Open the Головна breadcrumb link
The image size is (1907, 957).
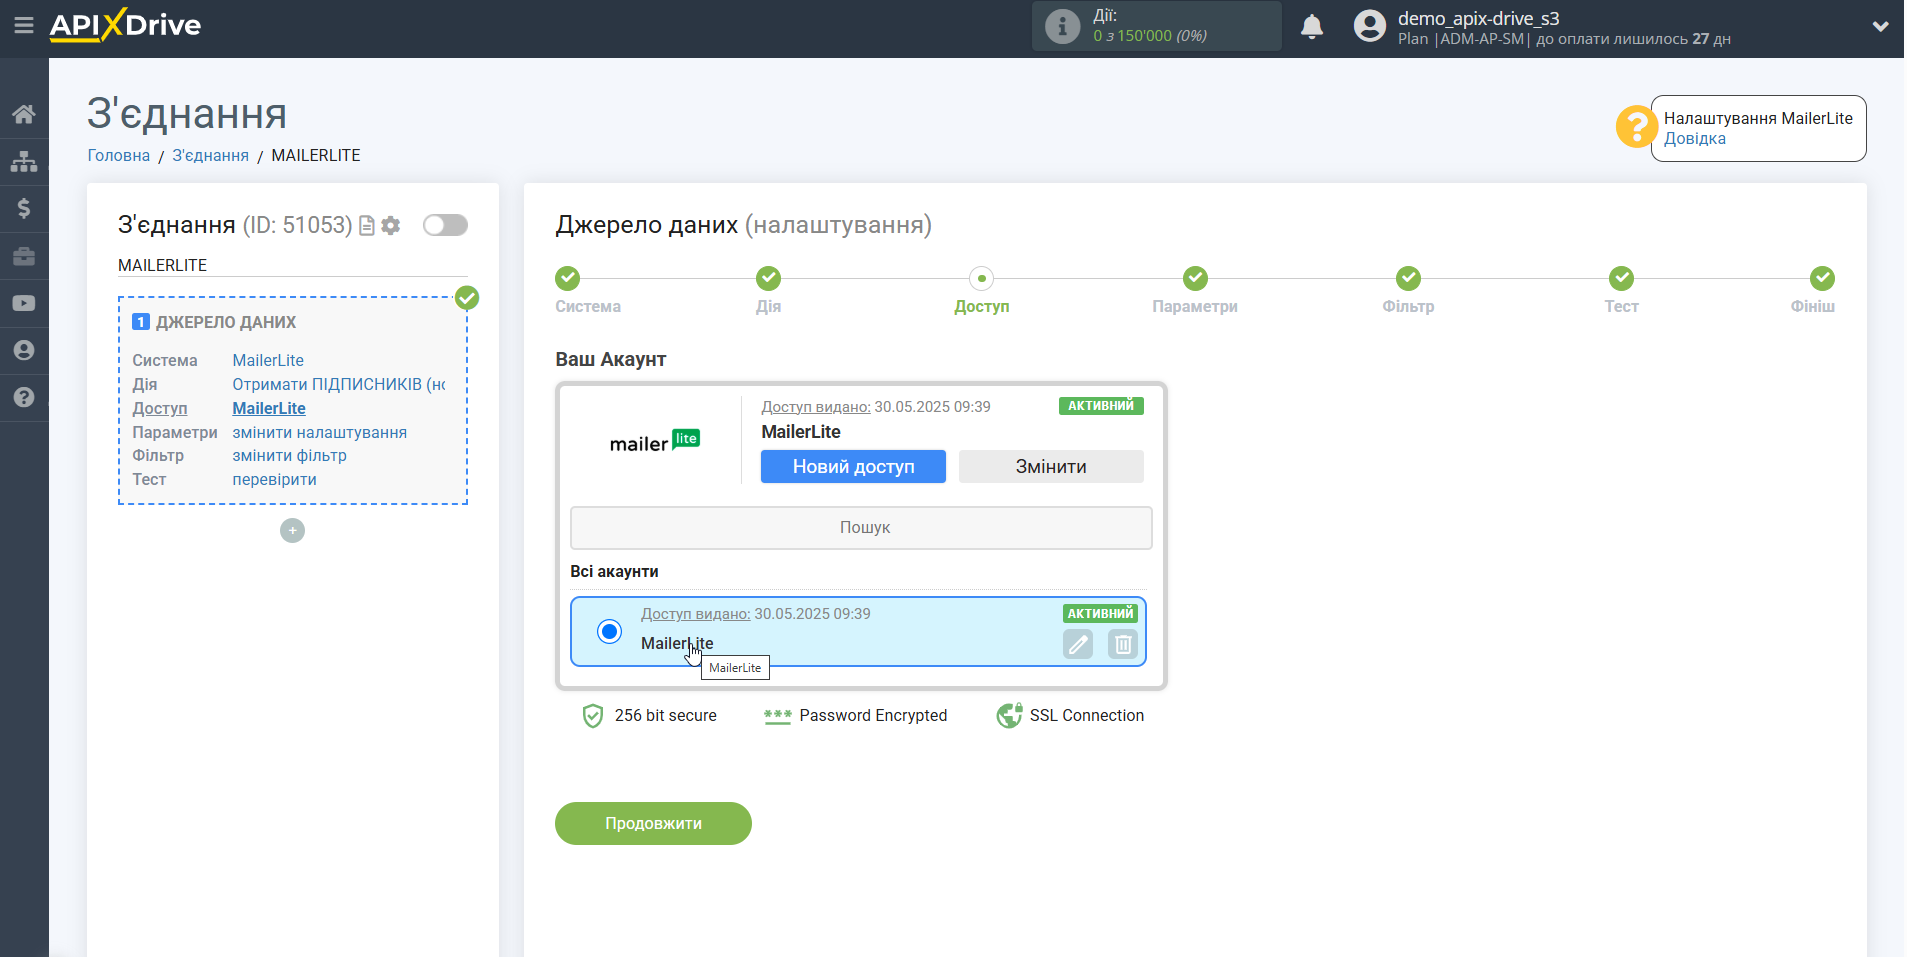119,155
